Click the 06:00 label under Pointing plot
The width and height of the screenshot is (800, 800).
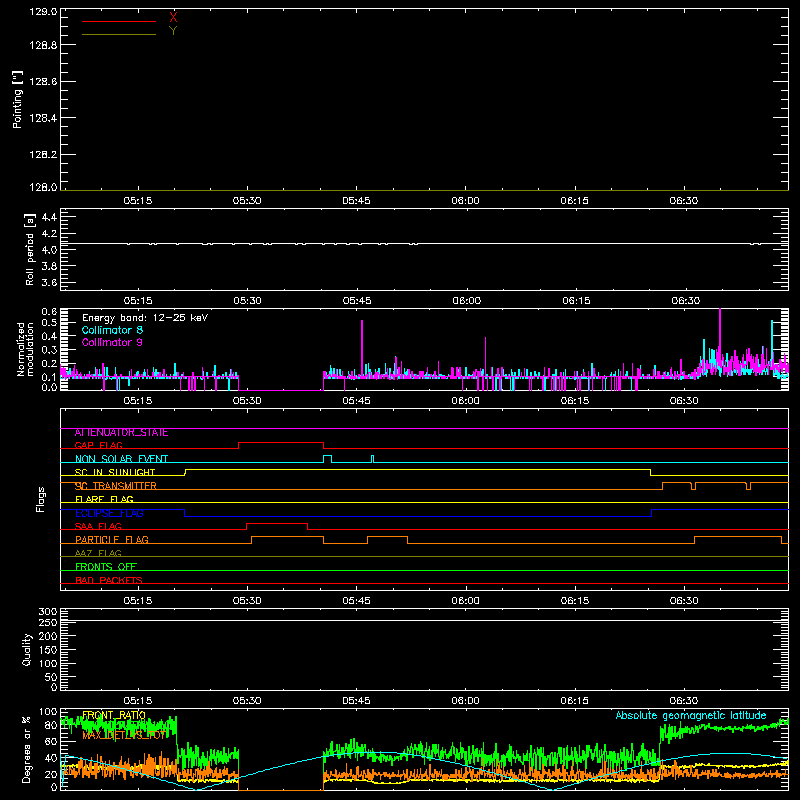click(x=465, y=201)
